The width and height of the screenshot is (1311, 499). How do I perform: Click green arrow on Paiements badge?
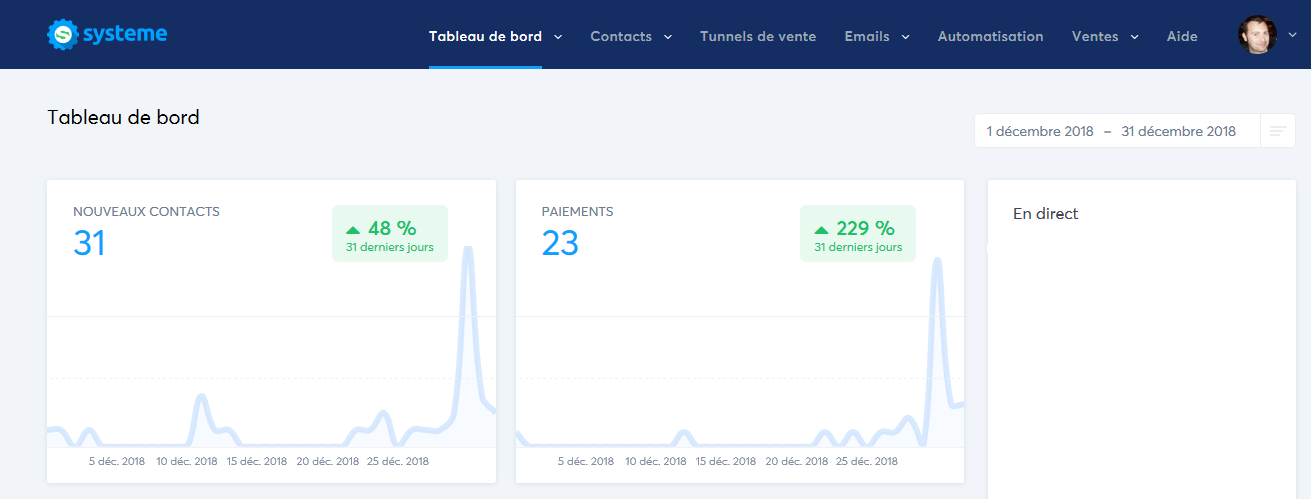[x=821, y=229]
